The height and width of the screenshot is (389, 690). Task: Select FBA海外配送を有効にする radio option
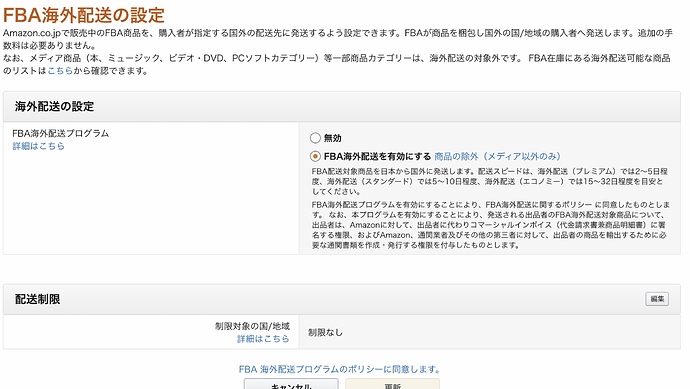click(x=315, y=156)
